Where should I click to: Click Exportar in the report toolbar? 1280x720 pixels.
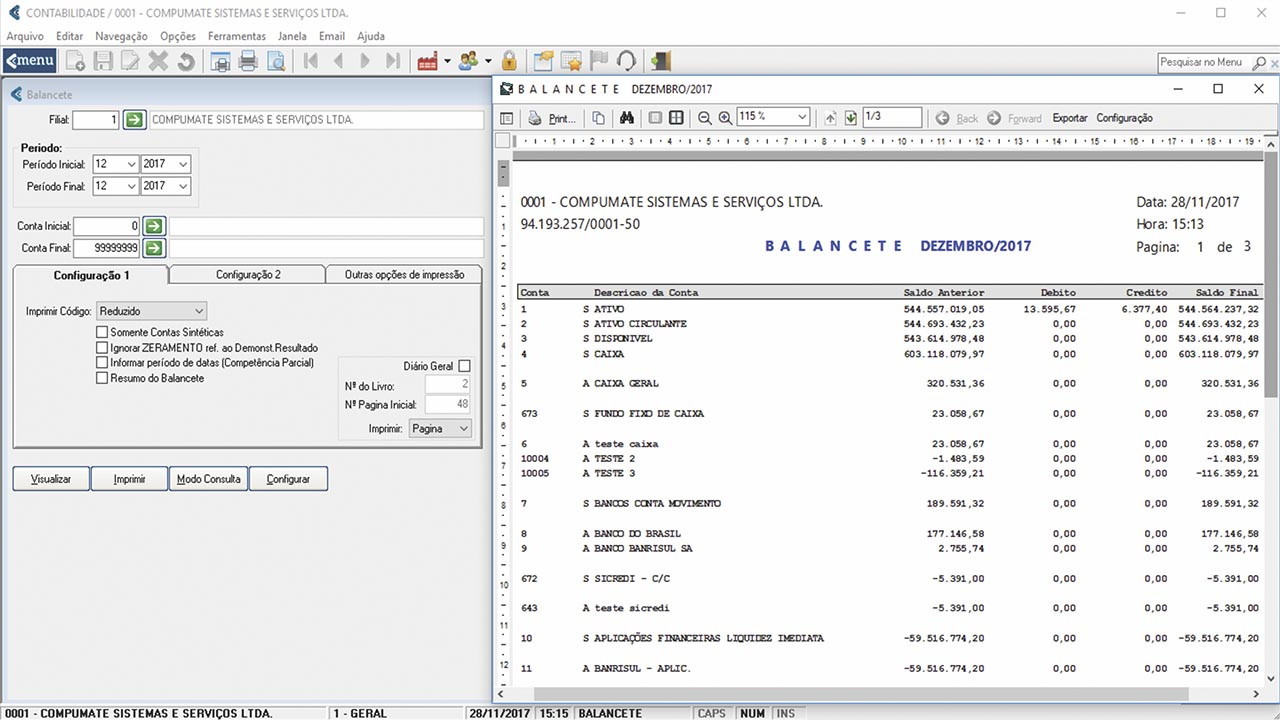coord(1069,118)
